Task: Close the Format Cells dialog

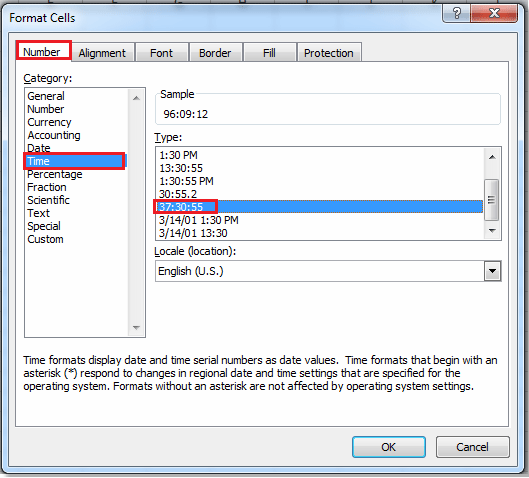Action: [x=494, y=13]
